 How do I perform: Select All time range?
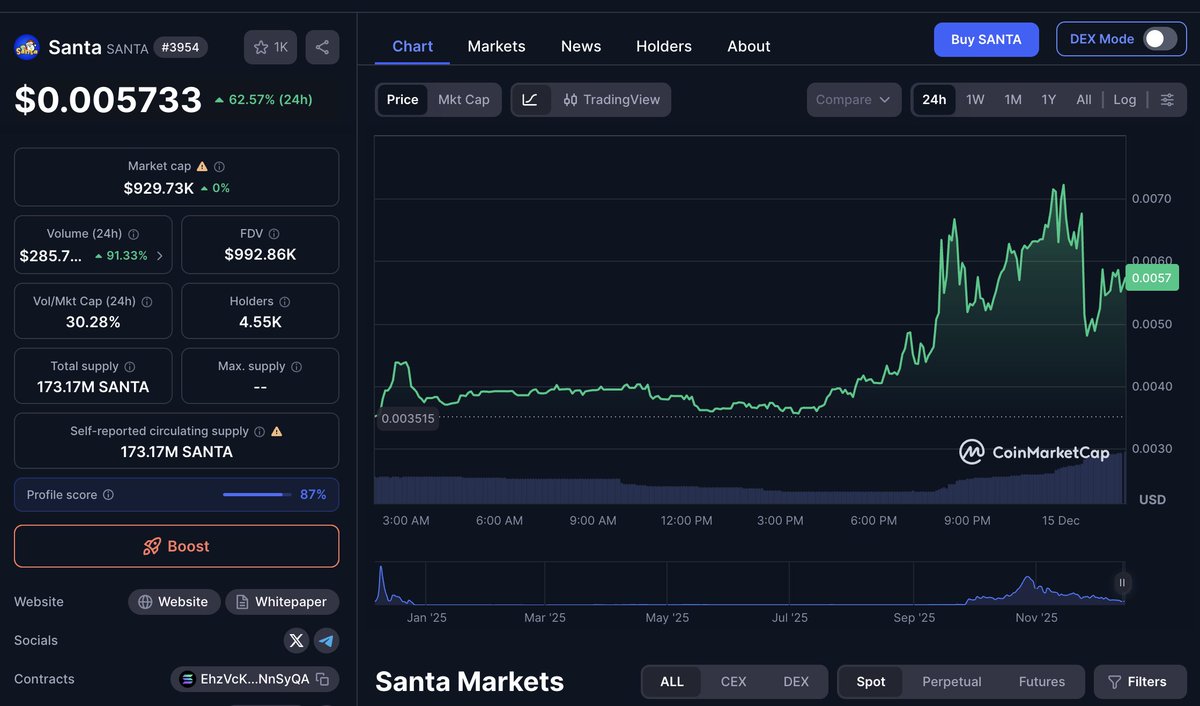pyautogui.click(x=1084, y=99)
